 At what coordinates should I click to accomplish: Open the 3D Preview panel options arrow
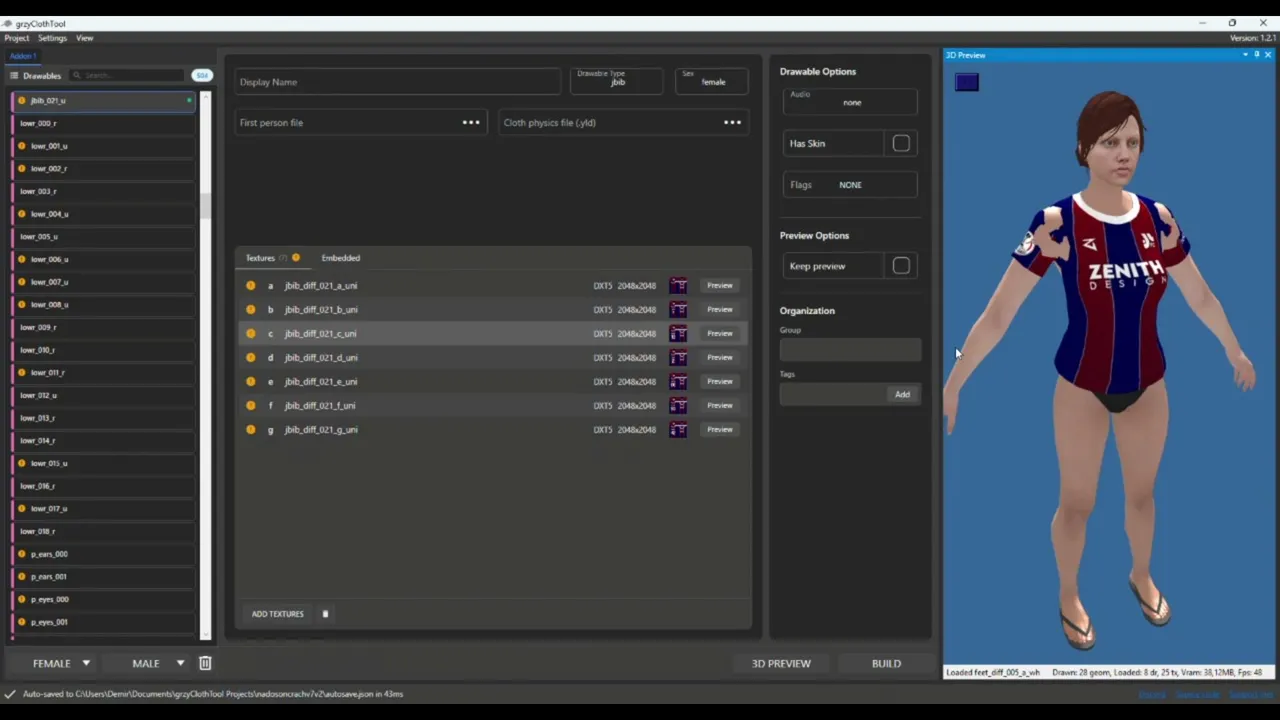[x=1245, y=55]
